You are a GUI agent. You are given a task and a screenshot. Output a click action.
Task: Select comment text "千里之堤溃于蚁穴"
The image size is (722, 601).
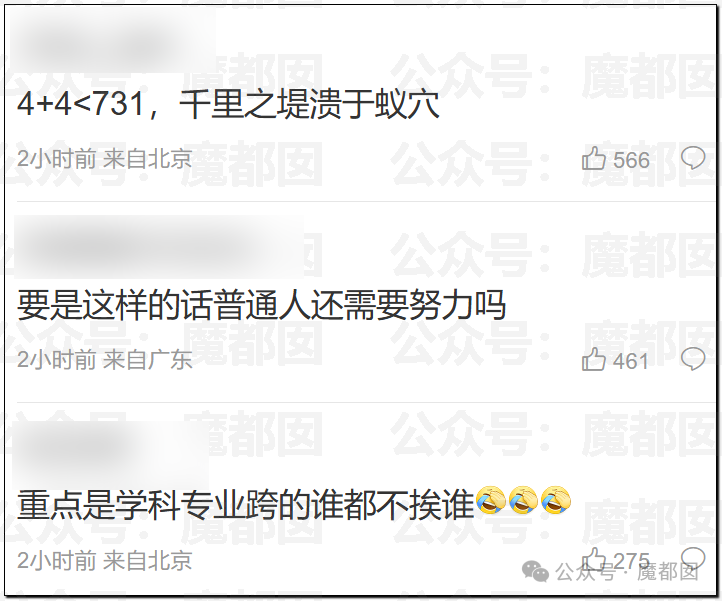[x=309, y=105]
